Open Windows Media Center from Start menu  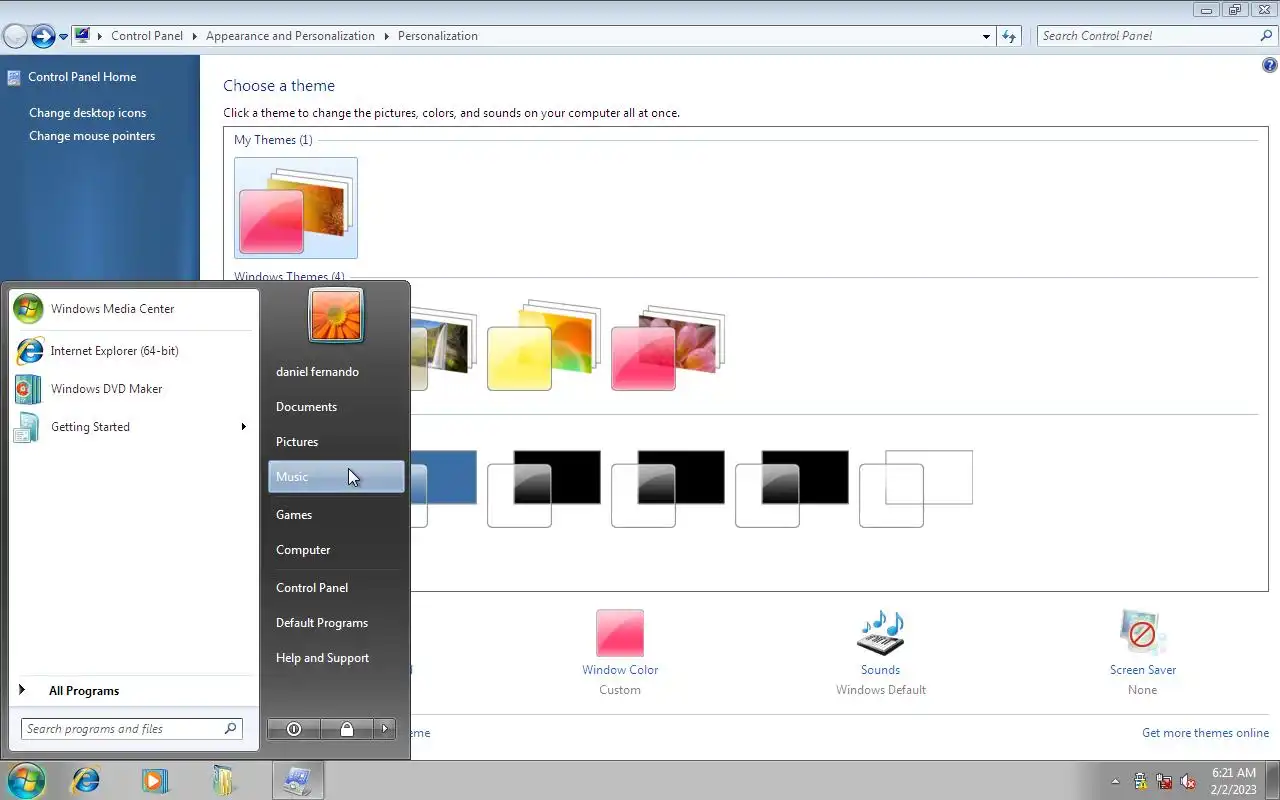point(134,309)
